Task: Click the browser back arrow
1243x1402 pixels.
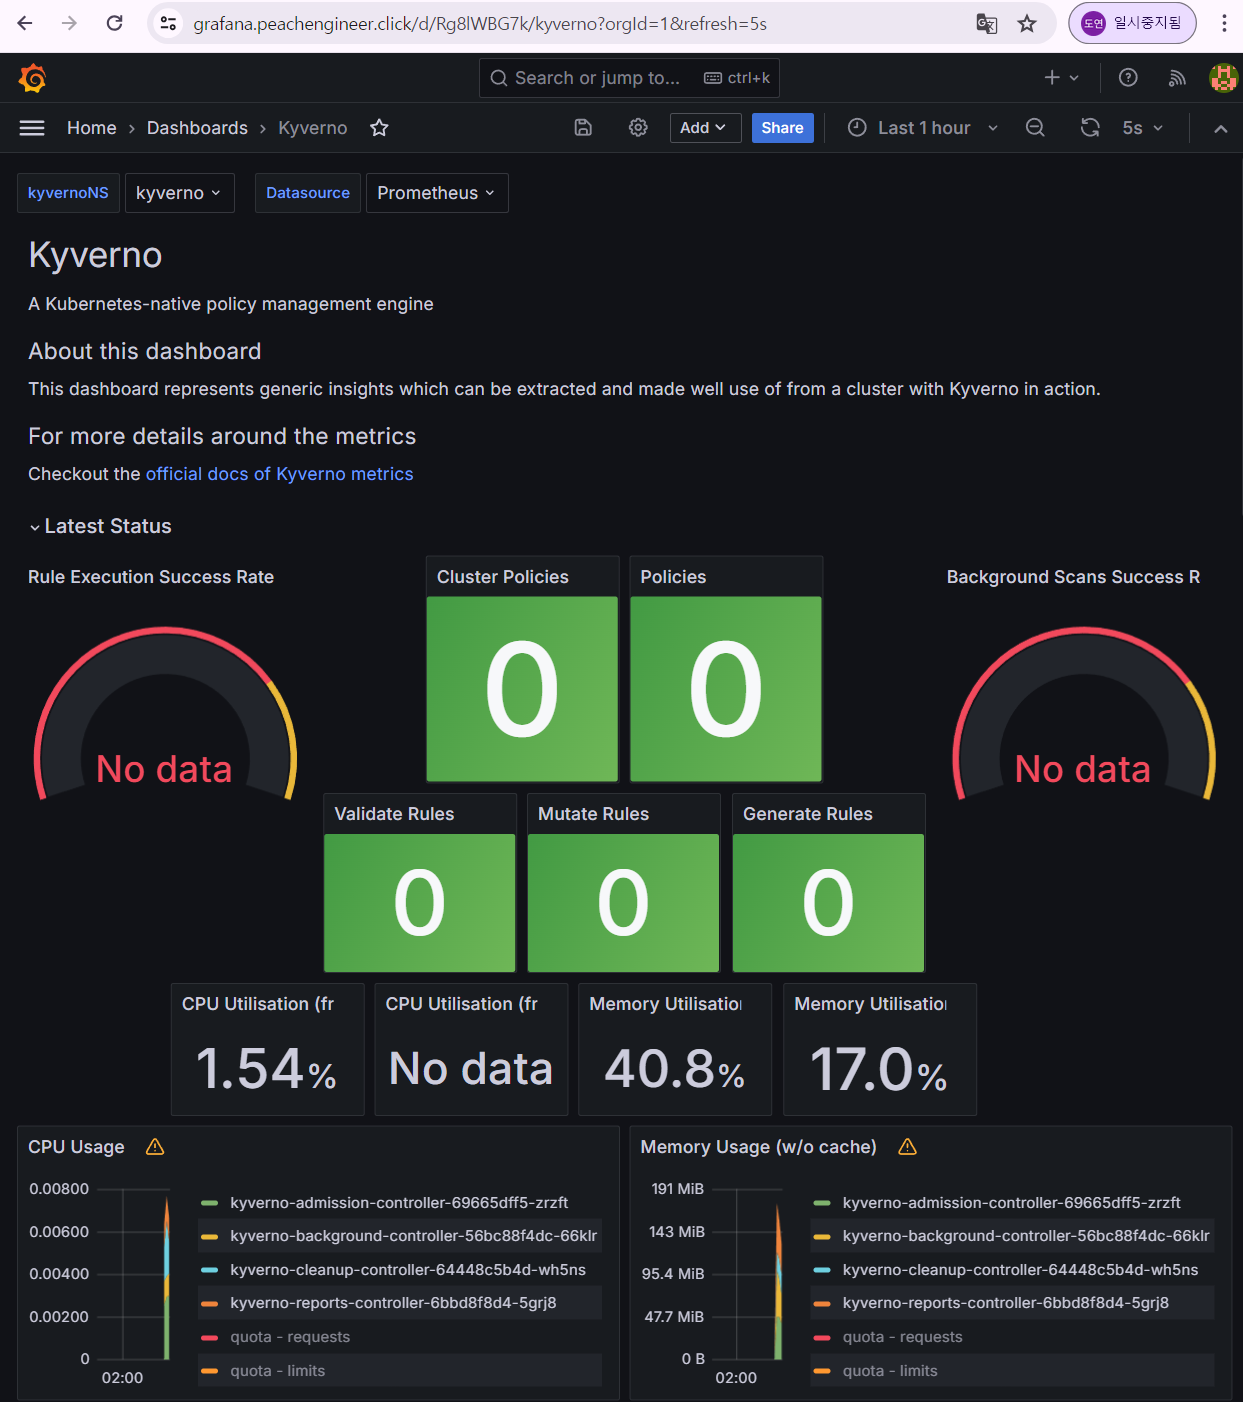Action: coord(25,23)
